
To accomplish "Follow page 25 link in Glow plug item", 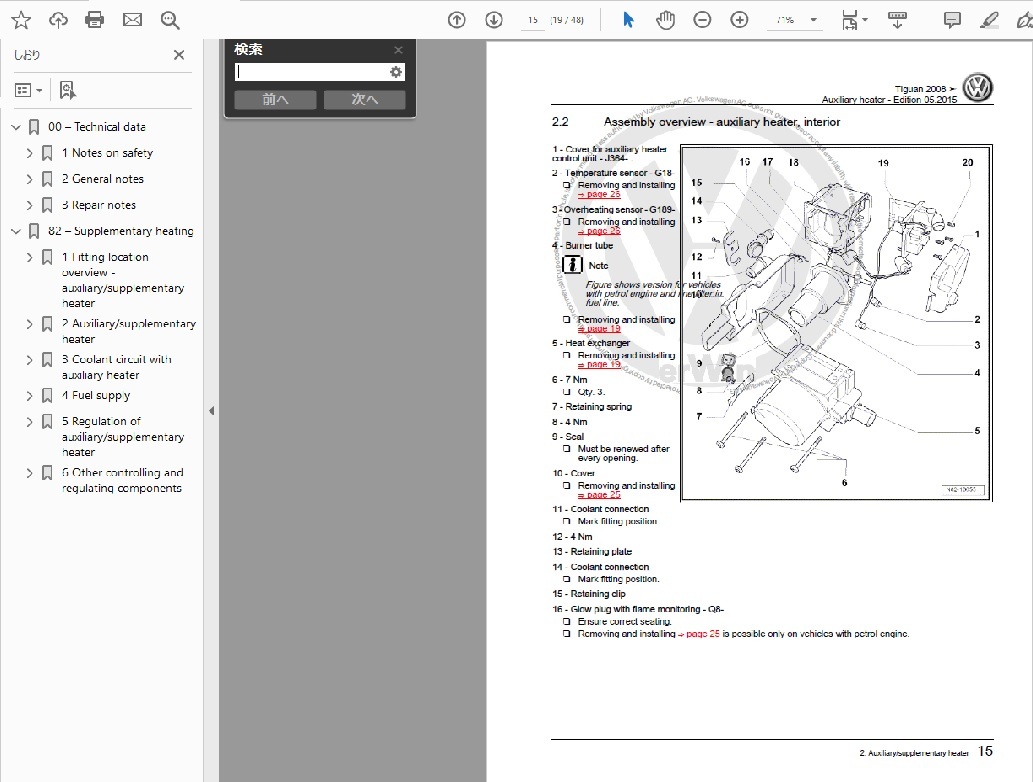I will 699,634.
